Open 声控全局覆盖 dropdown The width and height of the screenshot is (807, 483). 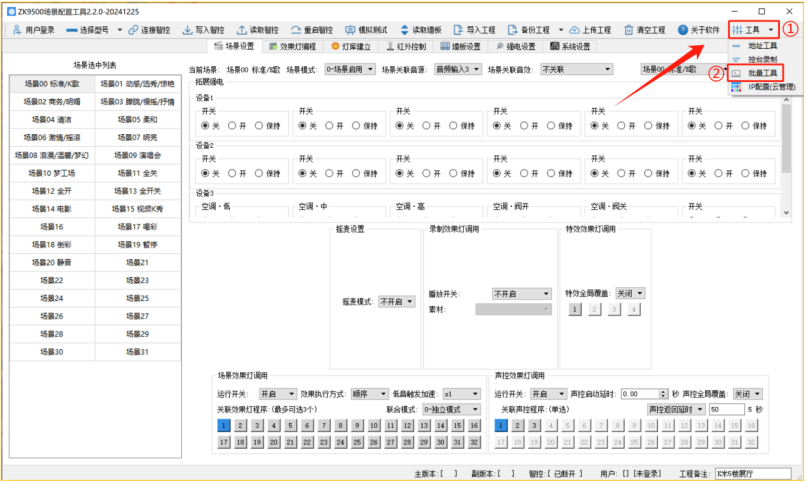tap(747, 394)
